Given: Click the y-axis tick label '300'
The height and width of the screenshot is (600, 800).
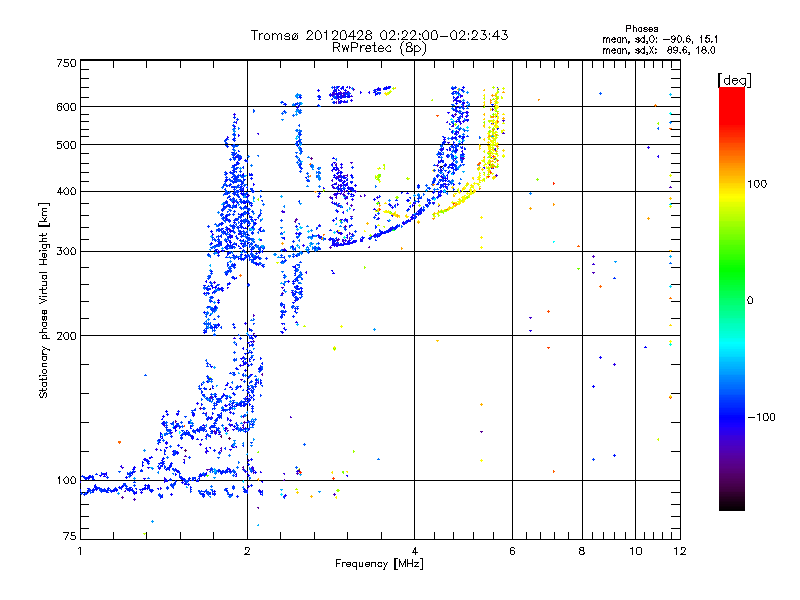Looking at the screenshot, I should 66,252.
